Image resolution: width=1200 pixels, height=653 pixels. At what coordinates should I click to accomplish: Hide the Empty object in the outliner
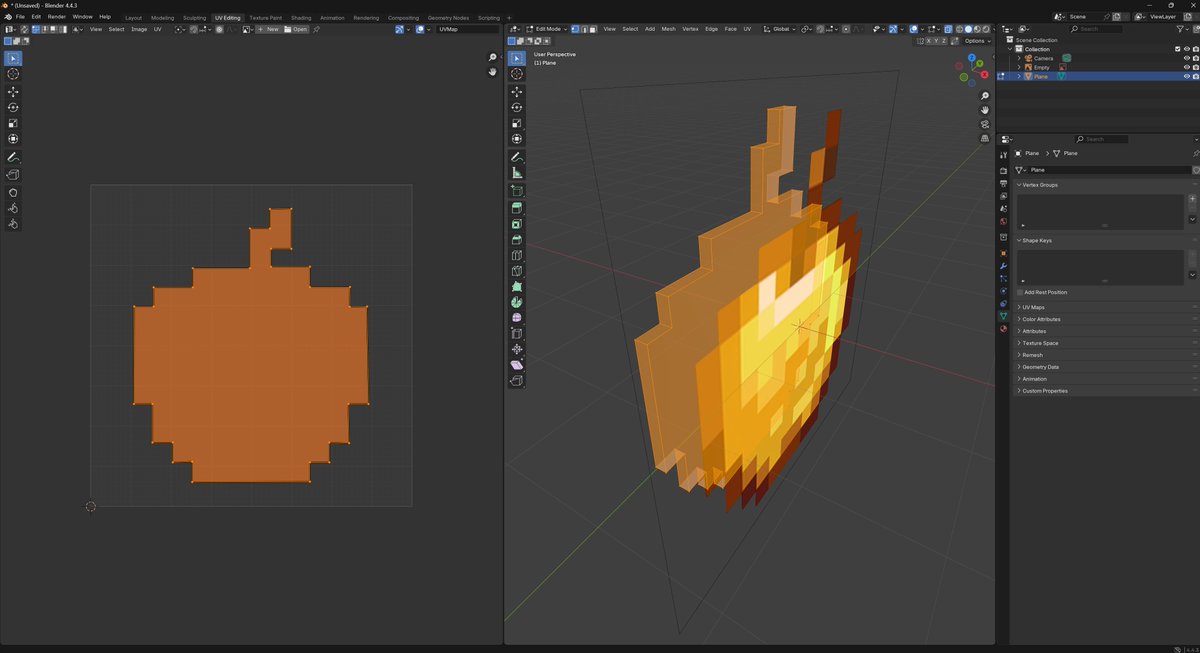[x=1187, y=67]
